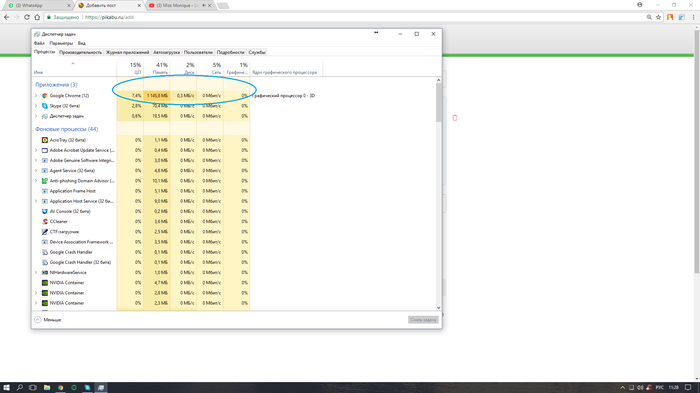Open taskbar search magnifier
This screenshot has width=700, height=393.
(x=20, y=388)
